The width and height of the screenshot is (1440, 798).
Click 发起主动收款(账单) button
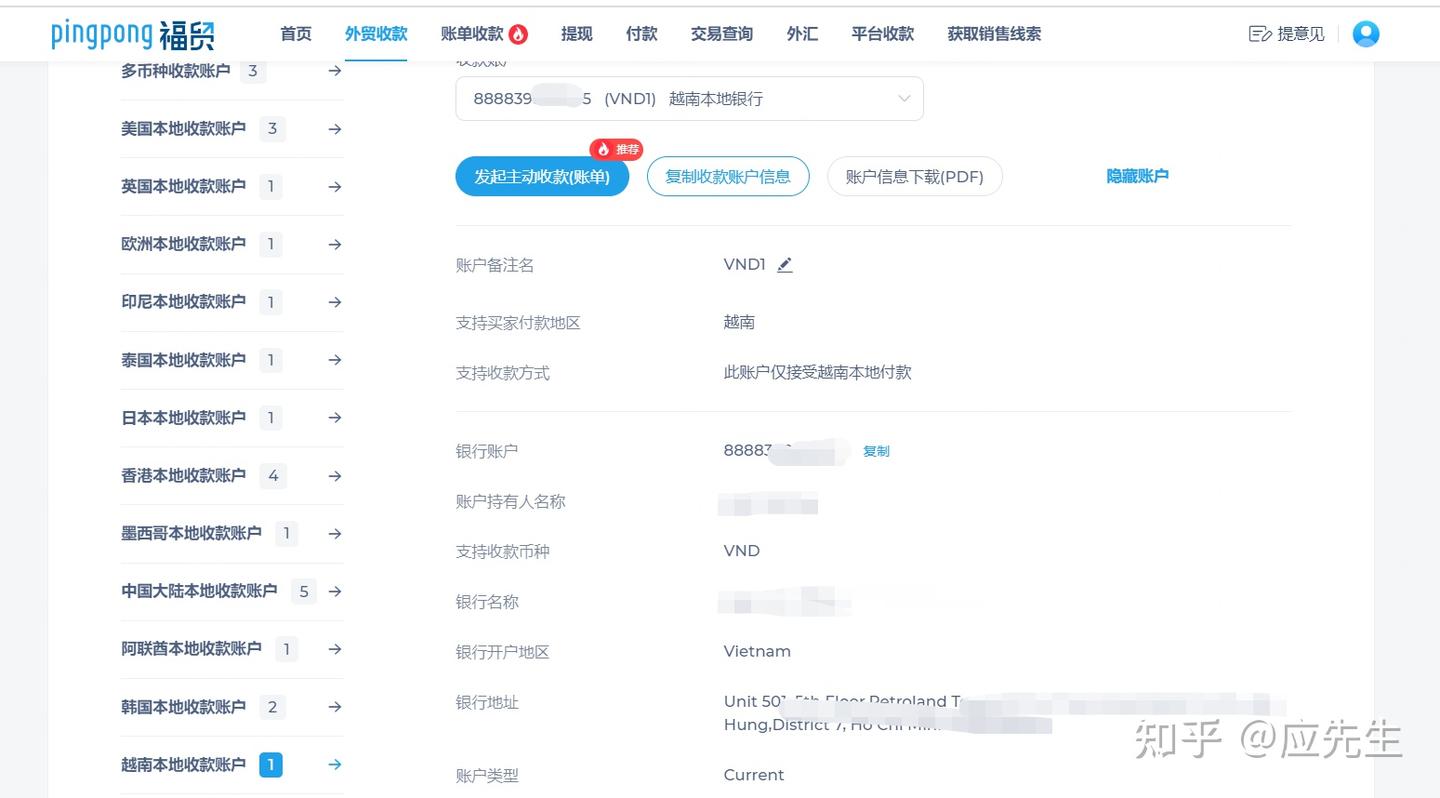point(542,176)
